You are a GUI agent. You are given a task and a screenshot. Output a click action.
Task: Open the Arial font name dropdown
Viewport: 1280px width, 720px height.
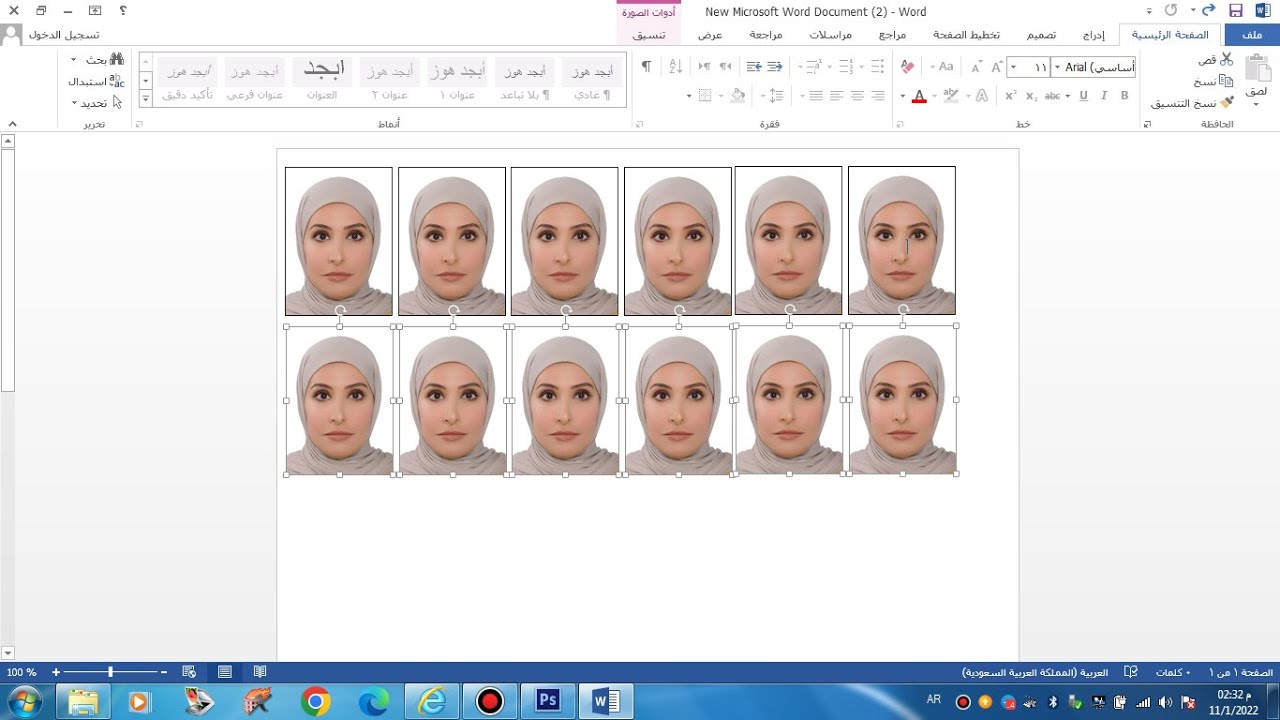(1057, 67)
